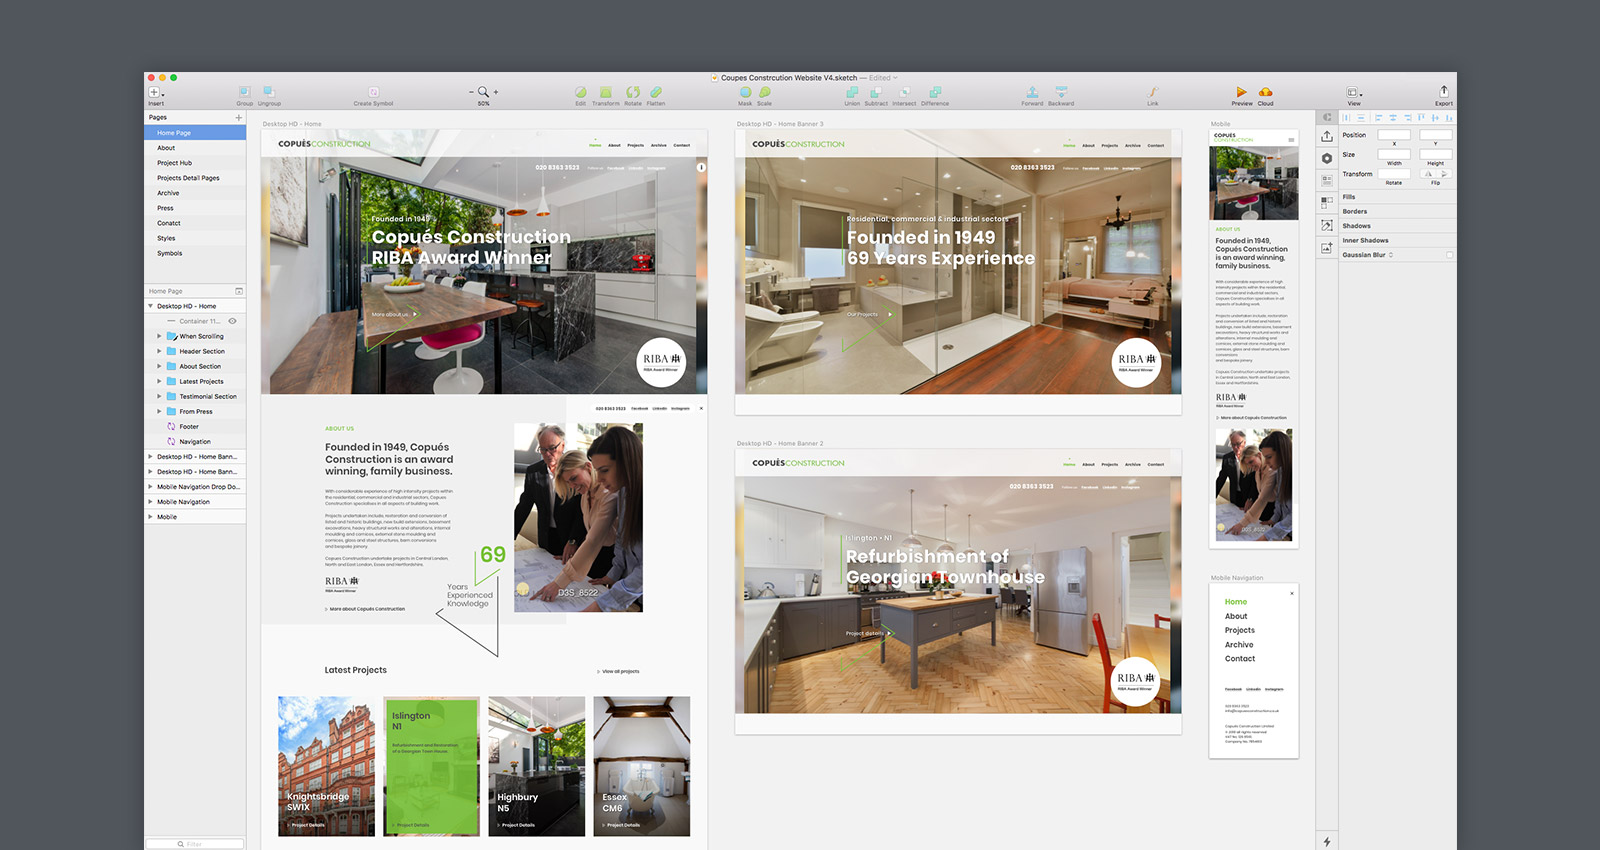The width and height of the screenshot is (1600, 850).
Task: Enable the Gaussian Blur checkbox
Action: coord(1449,255)
